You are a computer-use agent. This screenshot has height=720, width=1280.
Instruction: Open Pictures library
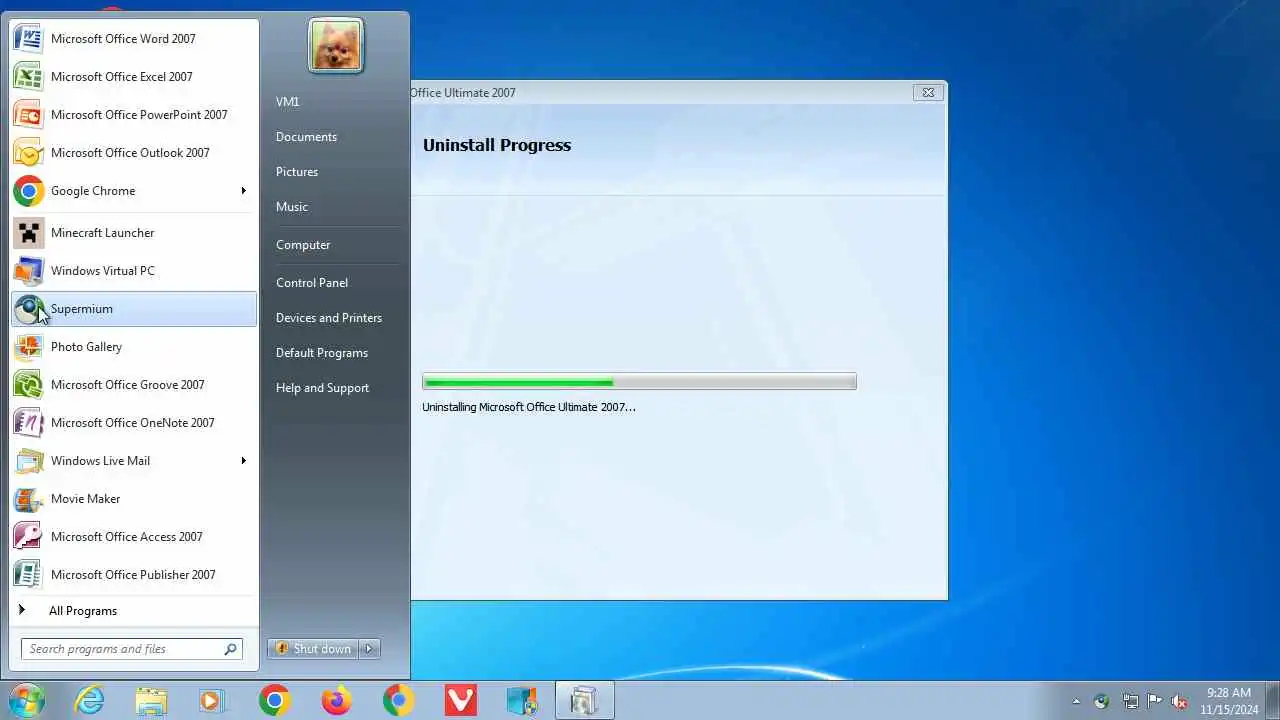coord(335,172)
